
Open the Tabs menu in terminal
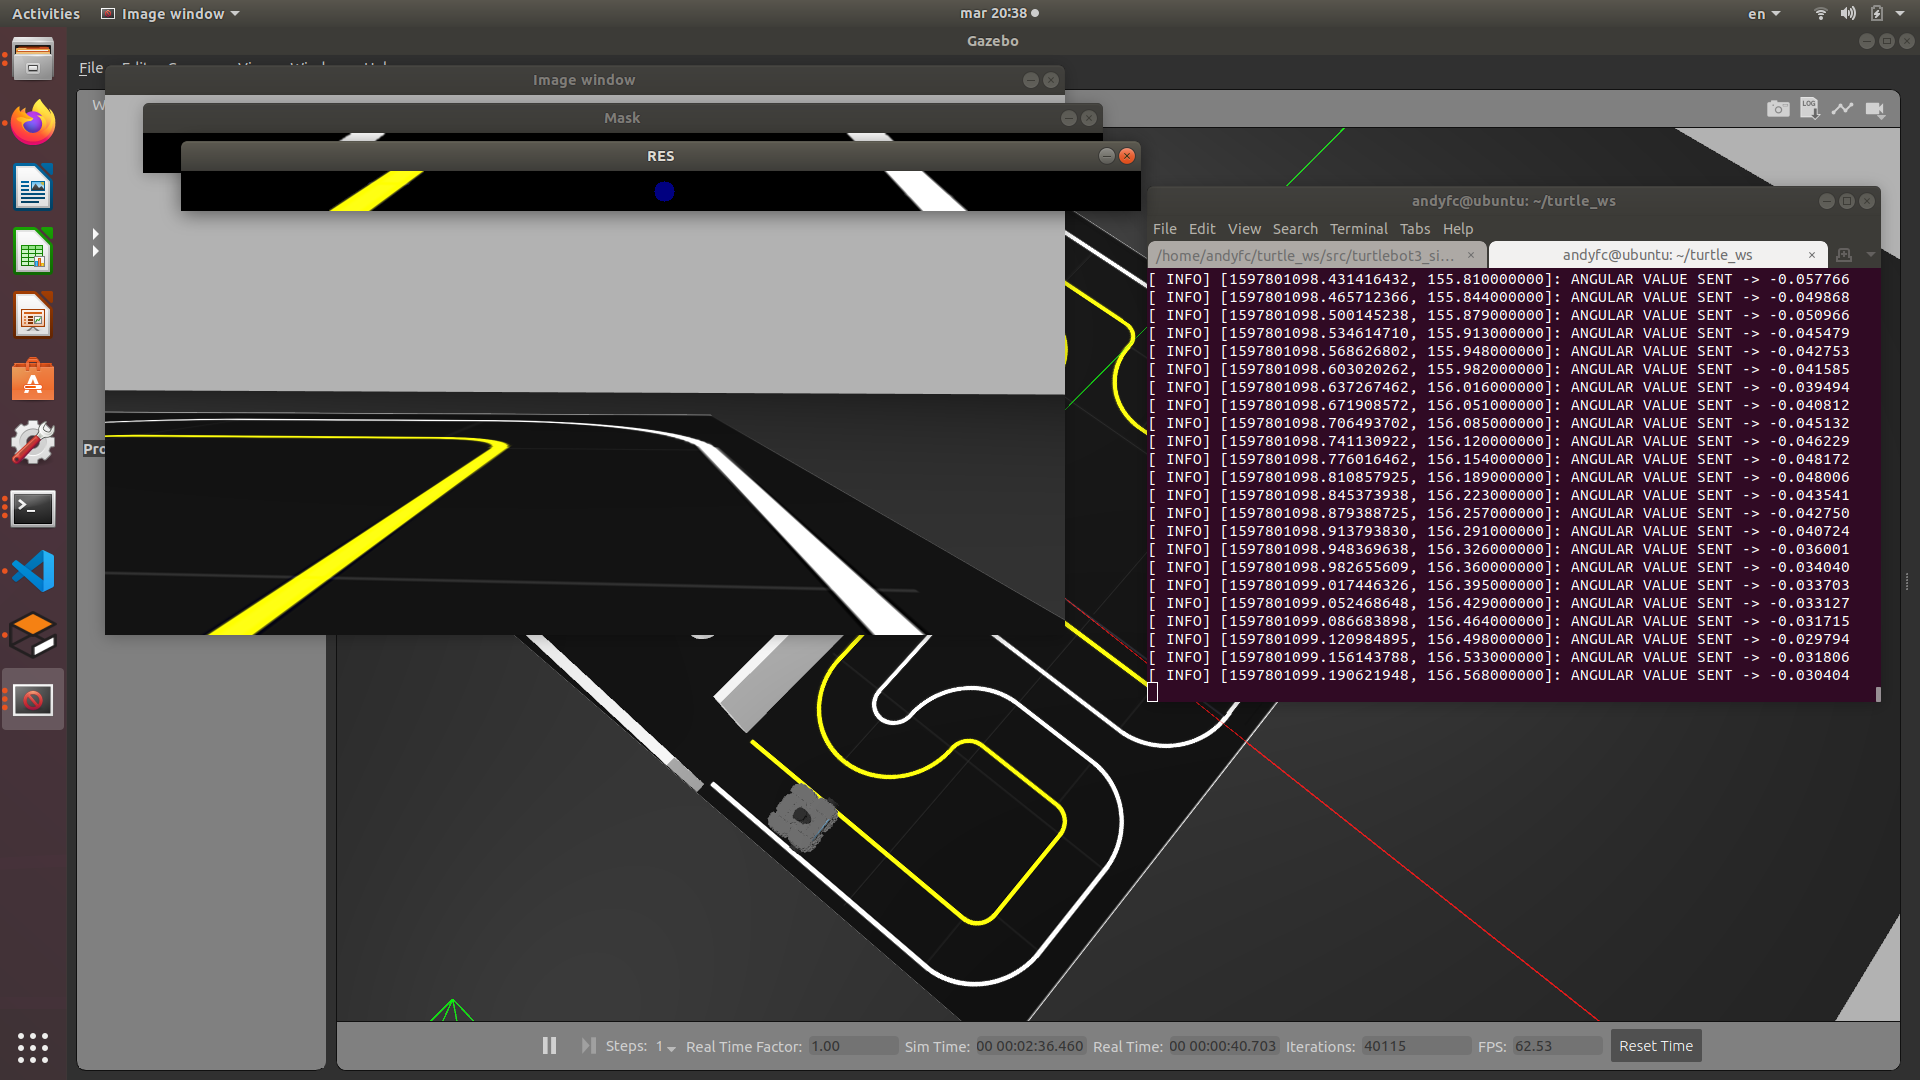click(1414, 229)
